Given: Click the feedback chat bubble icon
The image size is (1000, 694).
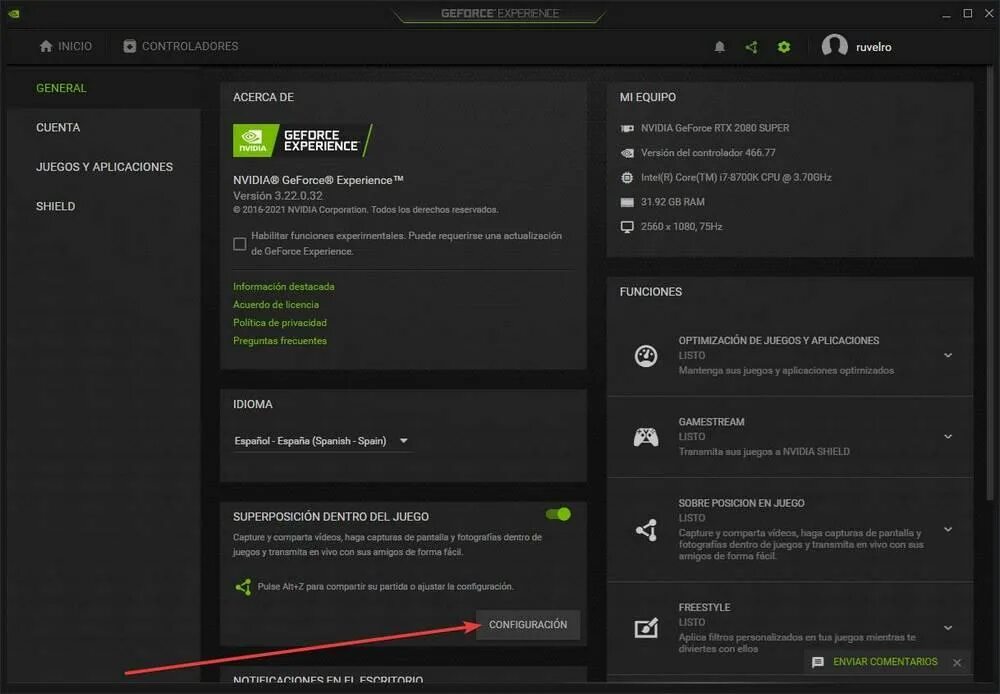Looking at the screenshot, I should (x=818, y=662).
